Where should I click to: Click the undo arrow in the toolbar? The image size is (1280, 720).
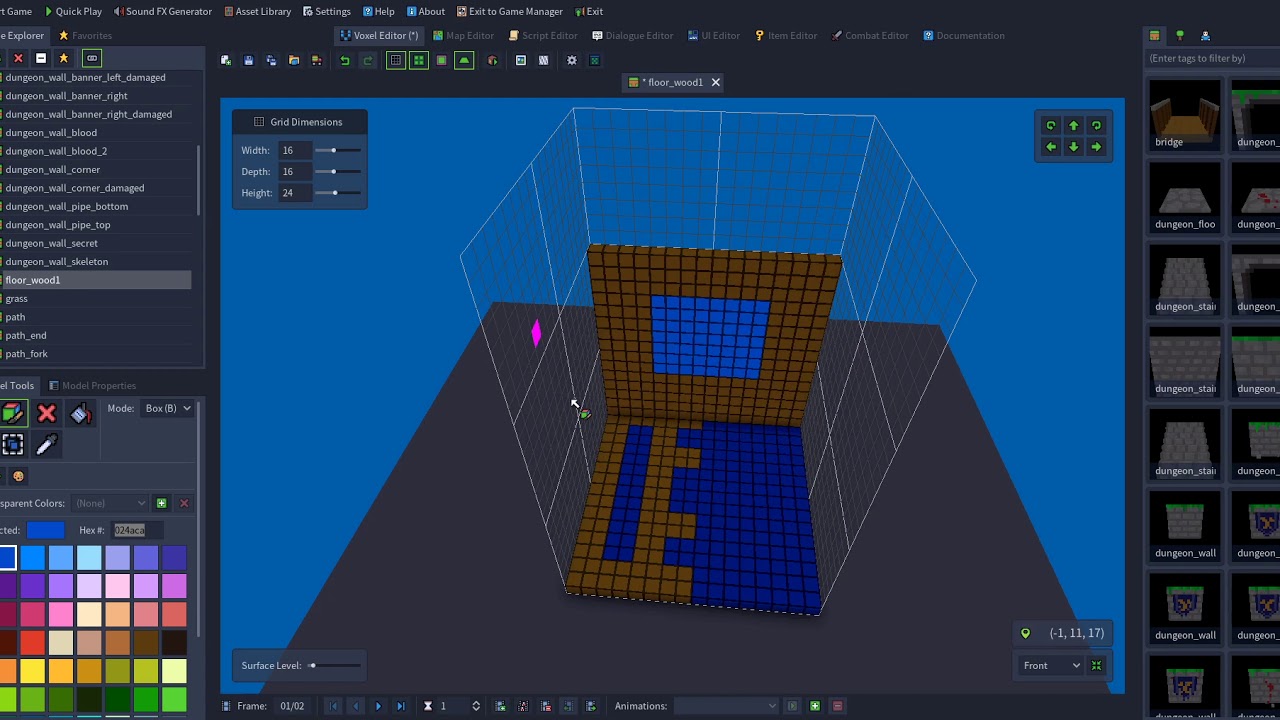tap(345, 60)
